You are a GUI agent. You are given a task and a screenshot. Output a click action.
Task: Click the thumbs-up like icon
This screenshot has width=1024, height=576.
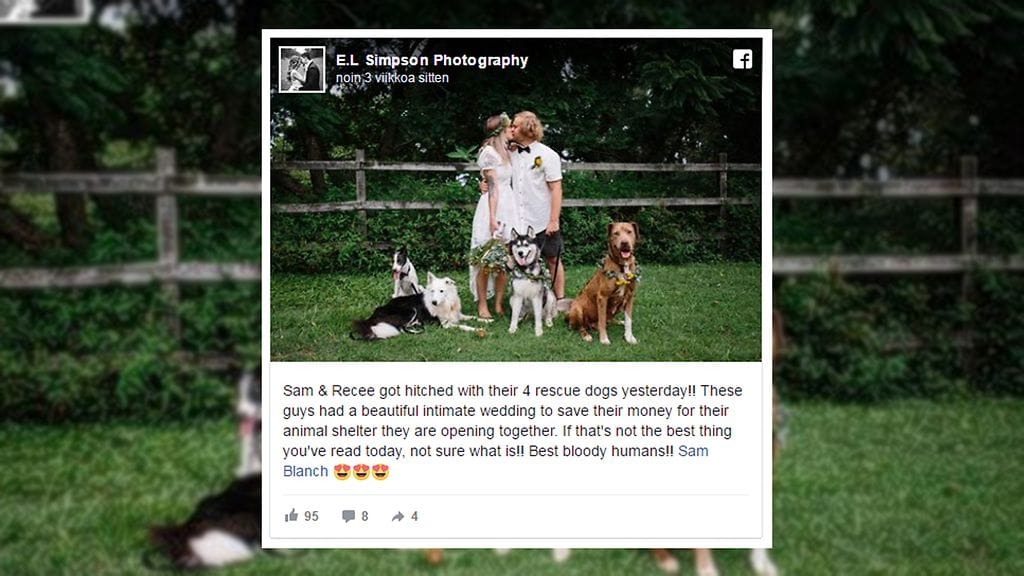(x=291, y=516)
